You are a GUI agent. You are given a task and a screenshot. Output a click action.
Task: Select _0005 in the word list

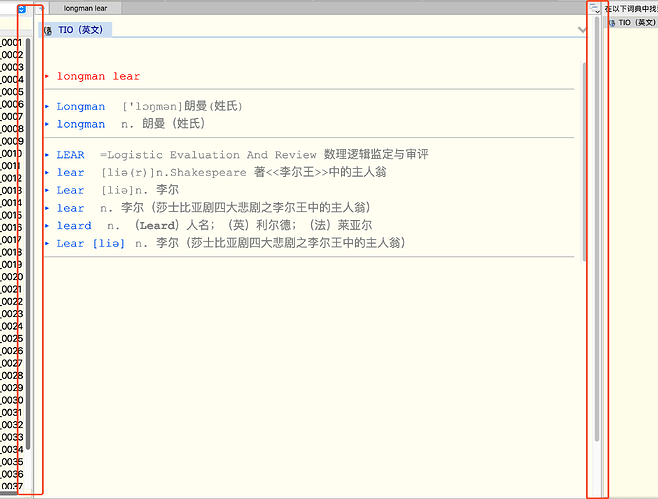point(11,92)
